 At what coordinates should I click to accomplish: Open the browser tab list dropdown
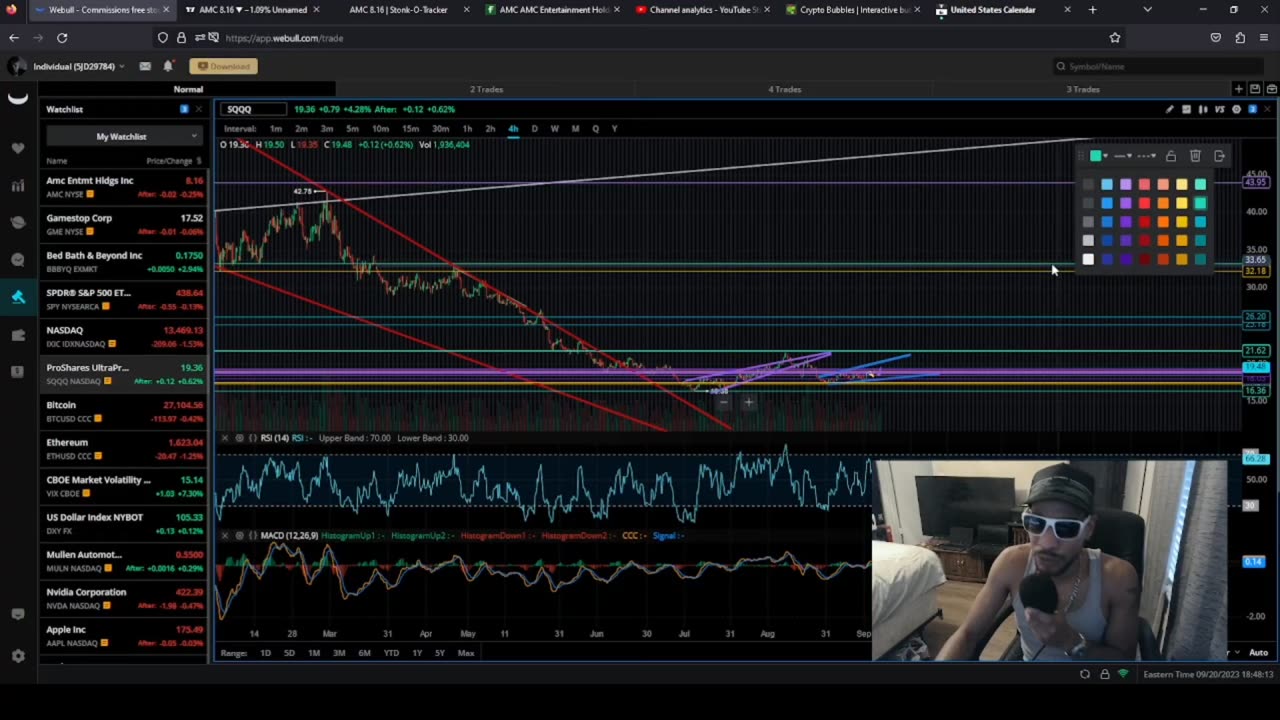1147,10
